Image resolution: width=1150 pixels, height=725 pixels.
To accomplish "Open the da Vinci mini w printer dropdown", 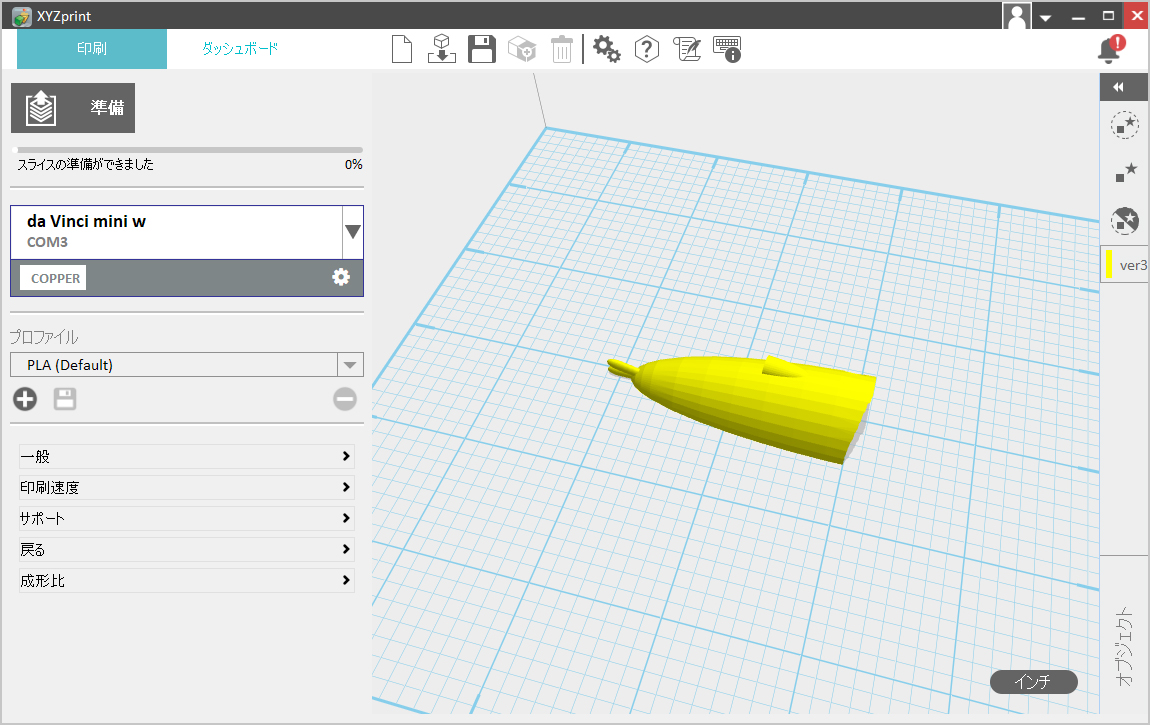I will (352, 232).
